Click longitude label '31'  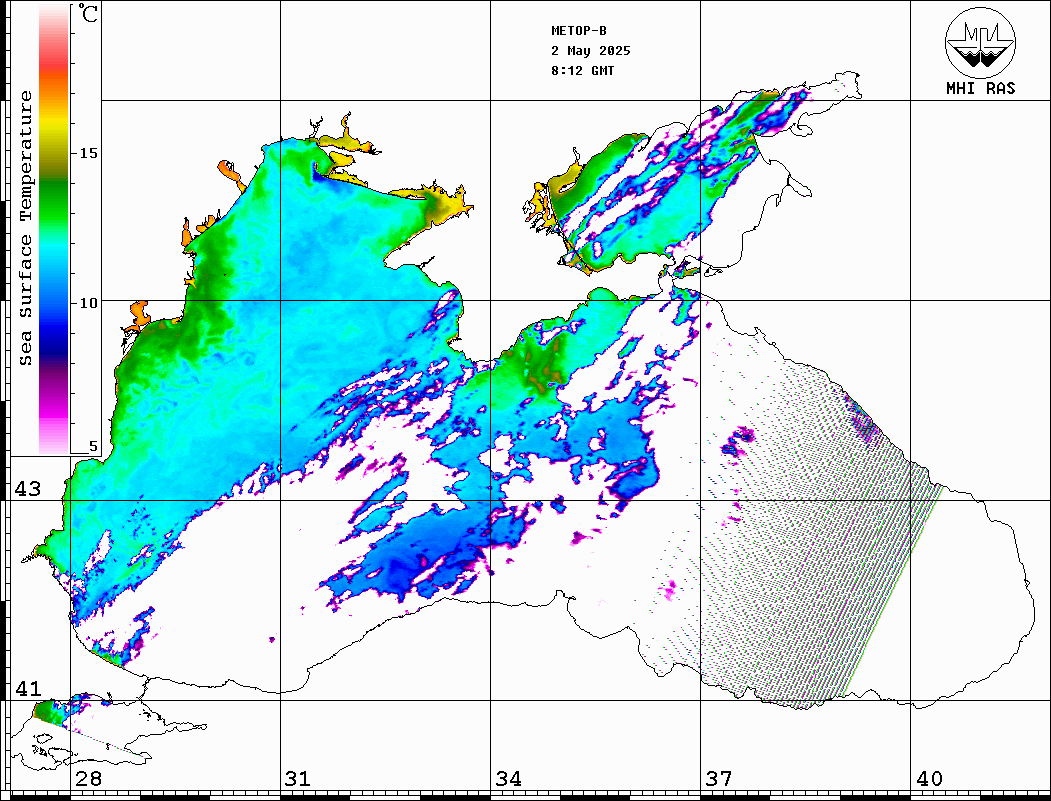click(298, 779)
